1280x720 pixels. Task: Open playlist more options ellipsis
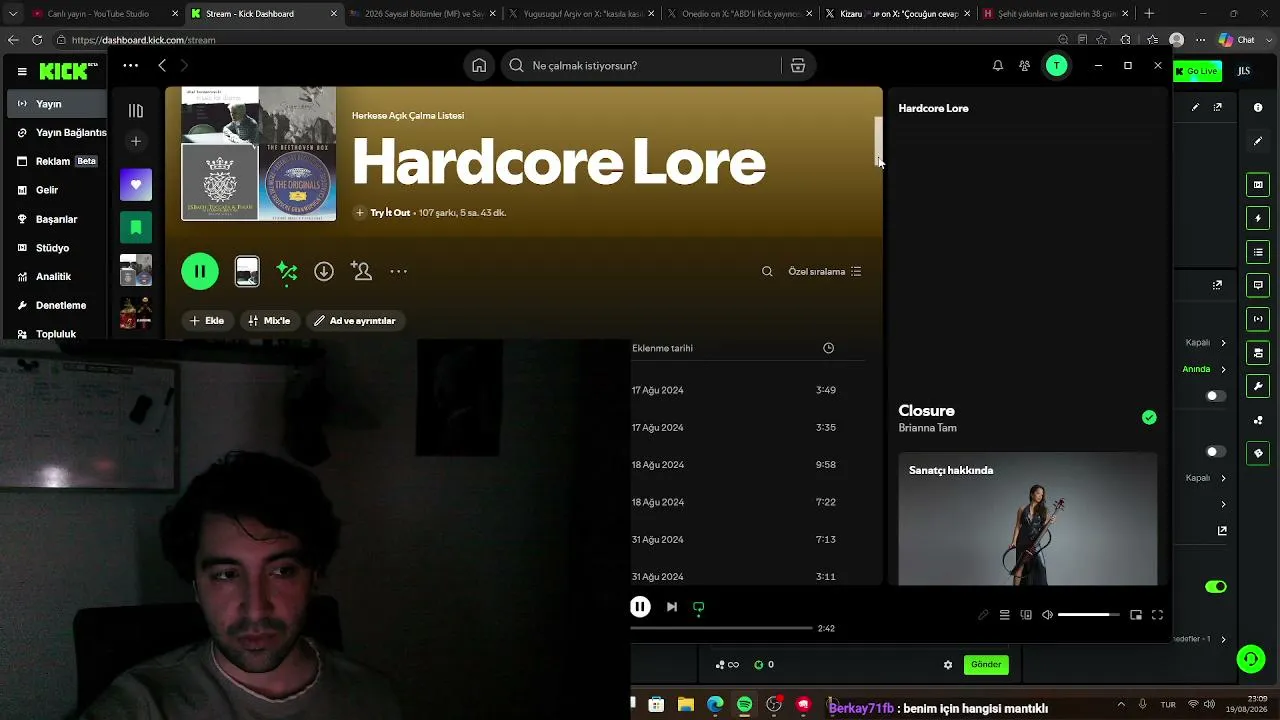point(398,271)
